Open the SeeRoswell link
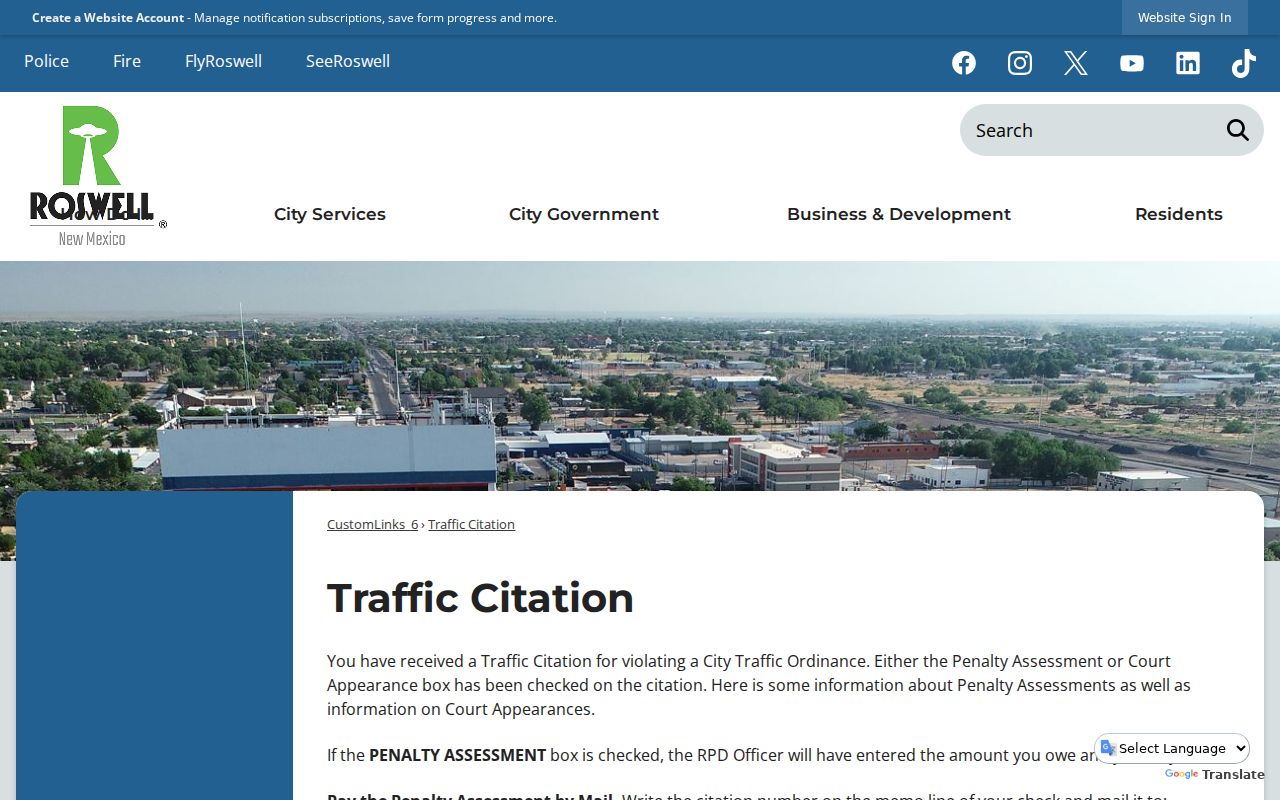This screenshot has height=800, width=1280. pyautogui.click(x=348, y=61)
